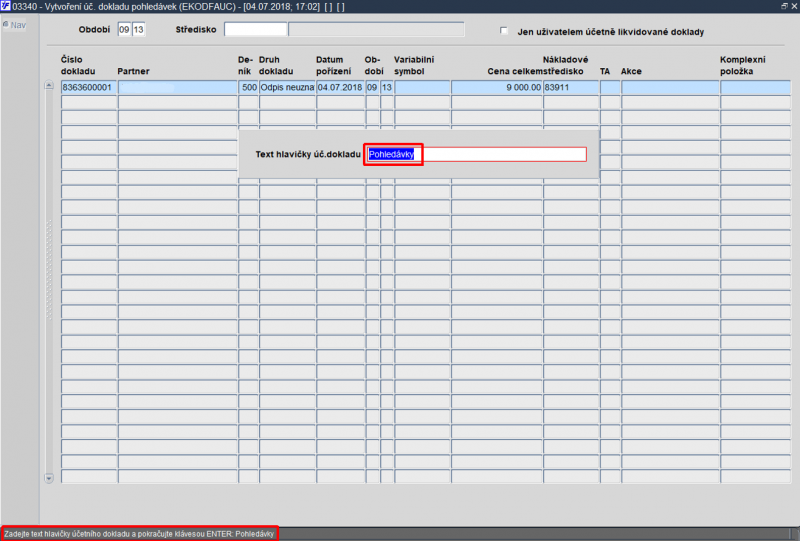Click the status bar message about ENTER
Screen dimensions: 800x541
(x=139, y=534)
